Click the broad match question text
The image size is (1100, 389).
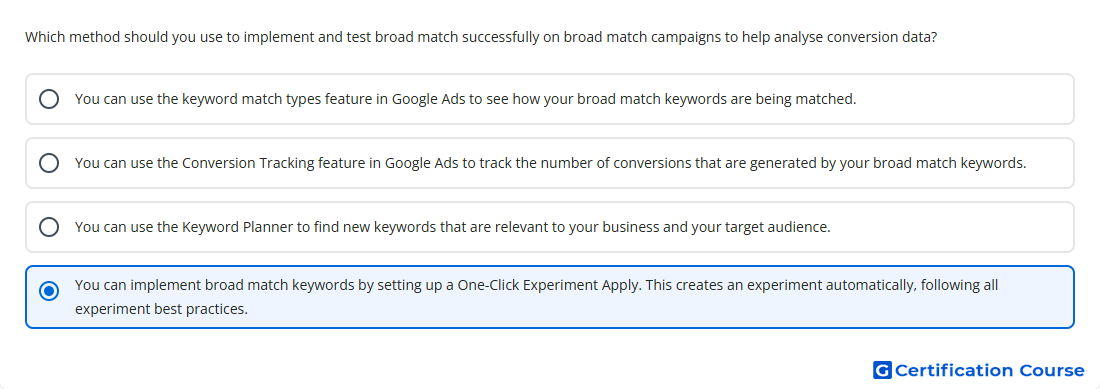tap(481, 36)
